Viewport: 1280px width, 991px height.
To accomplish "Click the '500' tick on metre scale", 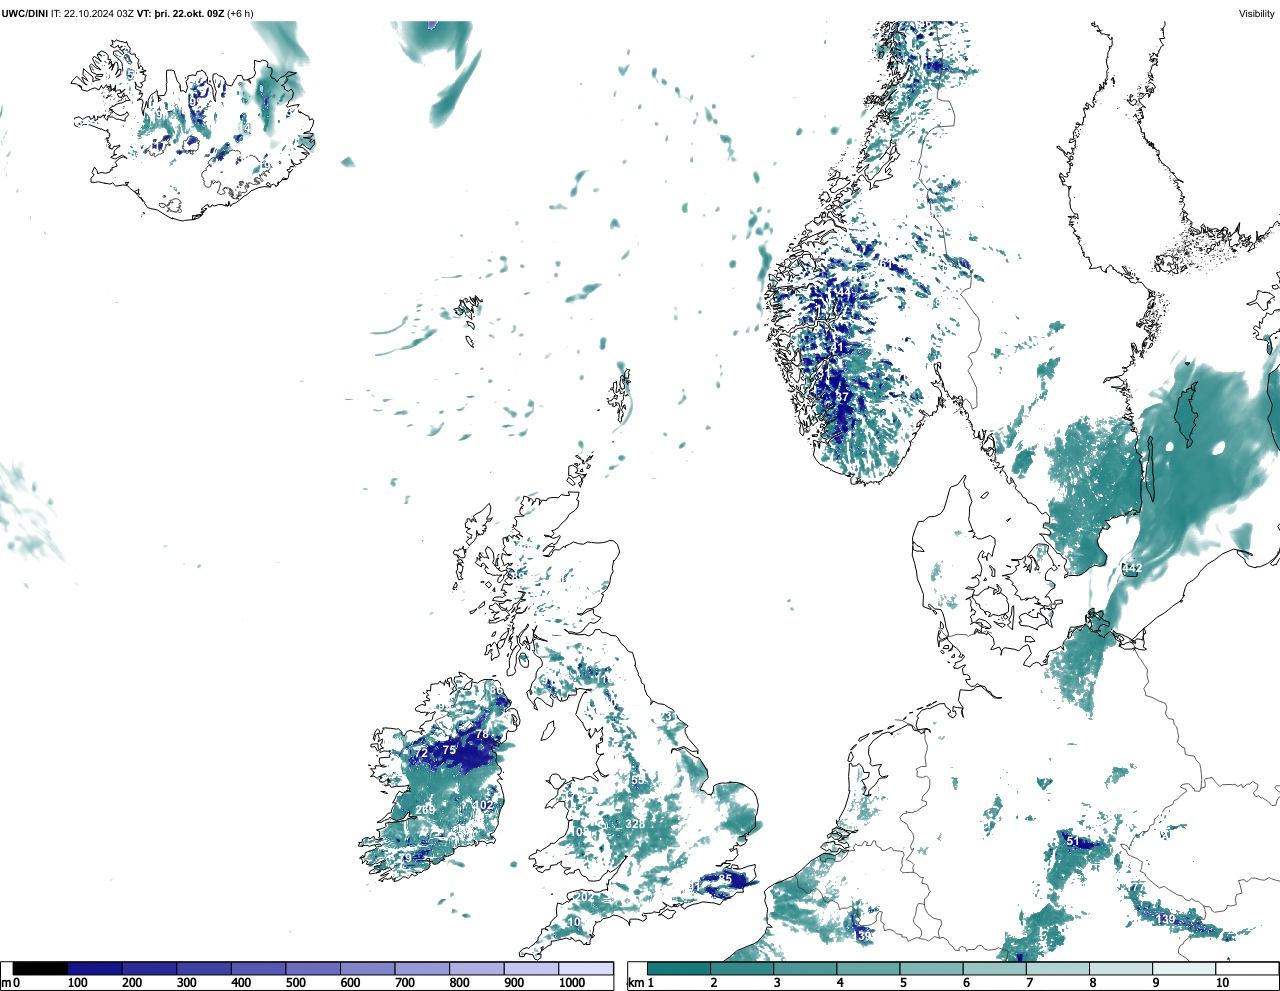I will click(295, 983).
